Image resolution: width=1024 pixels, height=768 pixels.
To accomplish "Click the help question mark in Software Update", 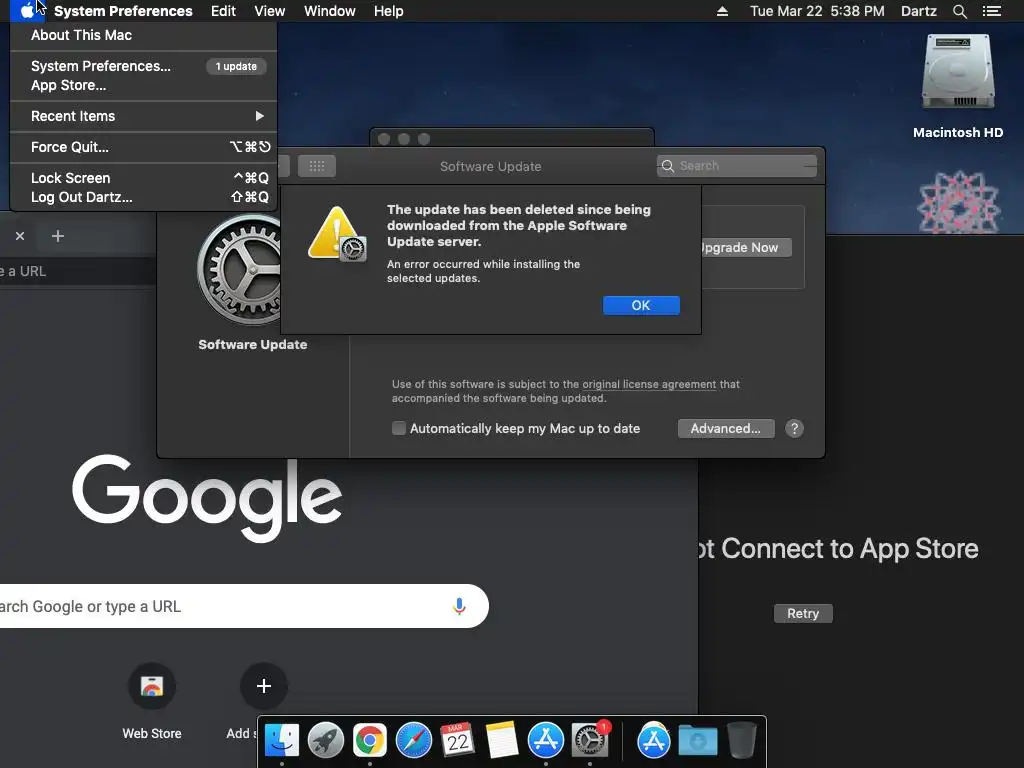I will coord(794,428).
